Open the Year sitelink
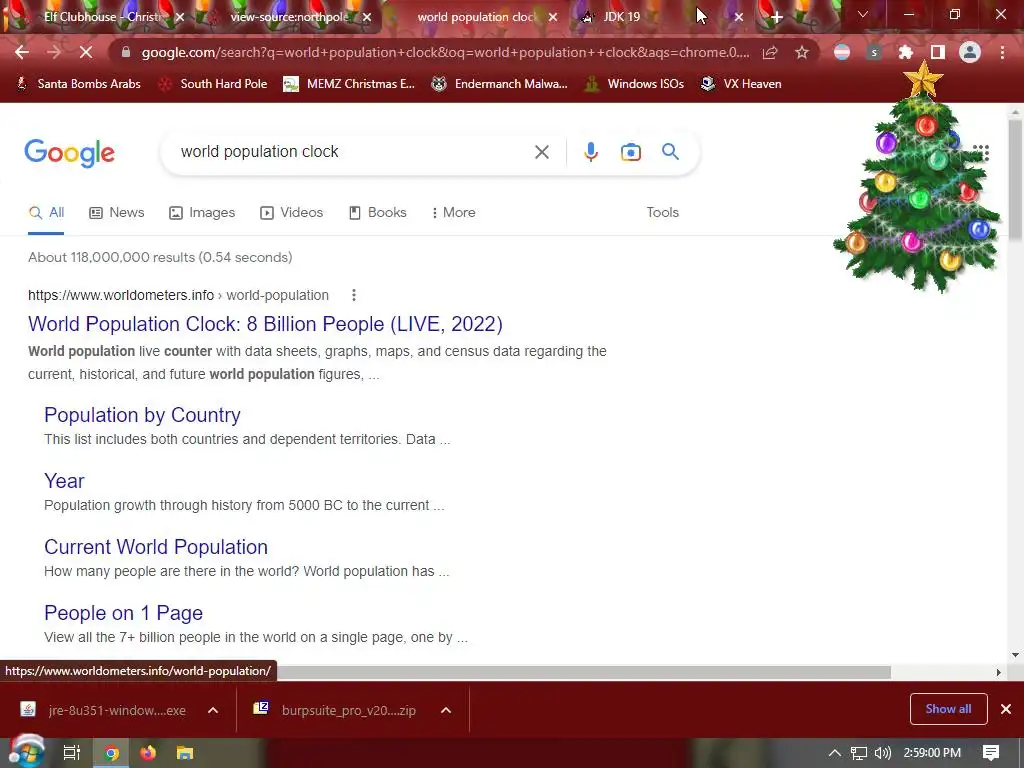Image resolution: width=1024 pixels, height=768 pixels. point(64,481)
